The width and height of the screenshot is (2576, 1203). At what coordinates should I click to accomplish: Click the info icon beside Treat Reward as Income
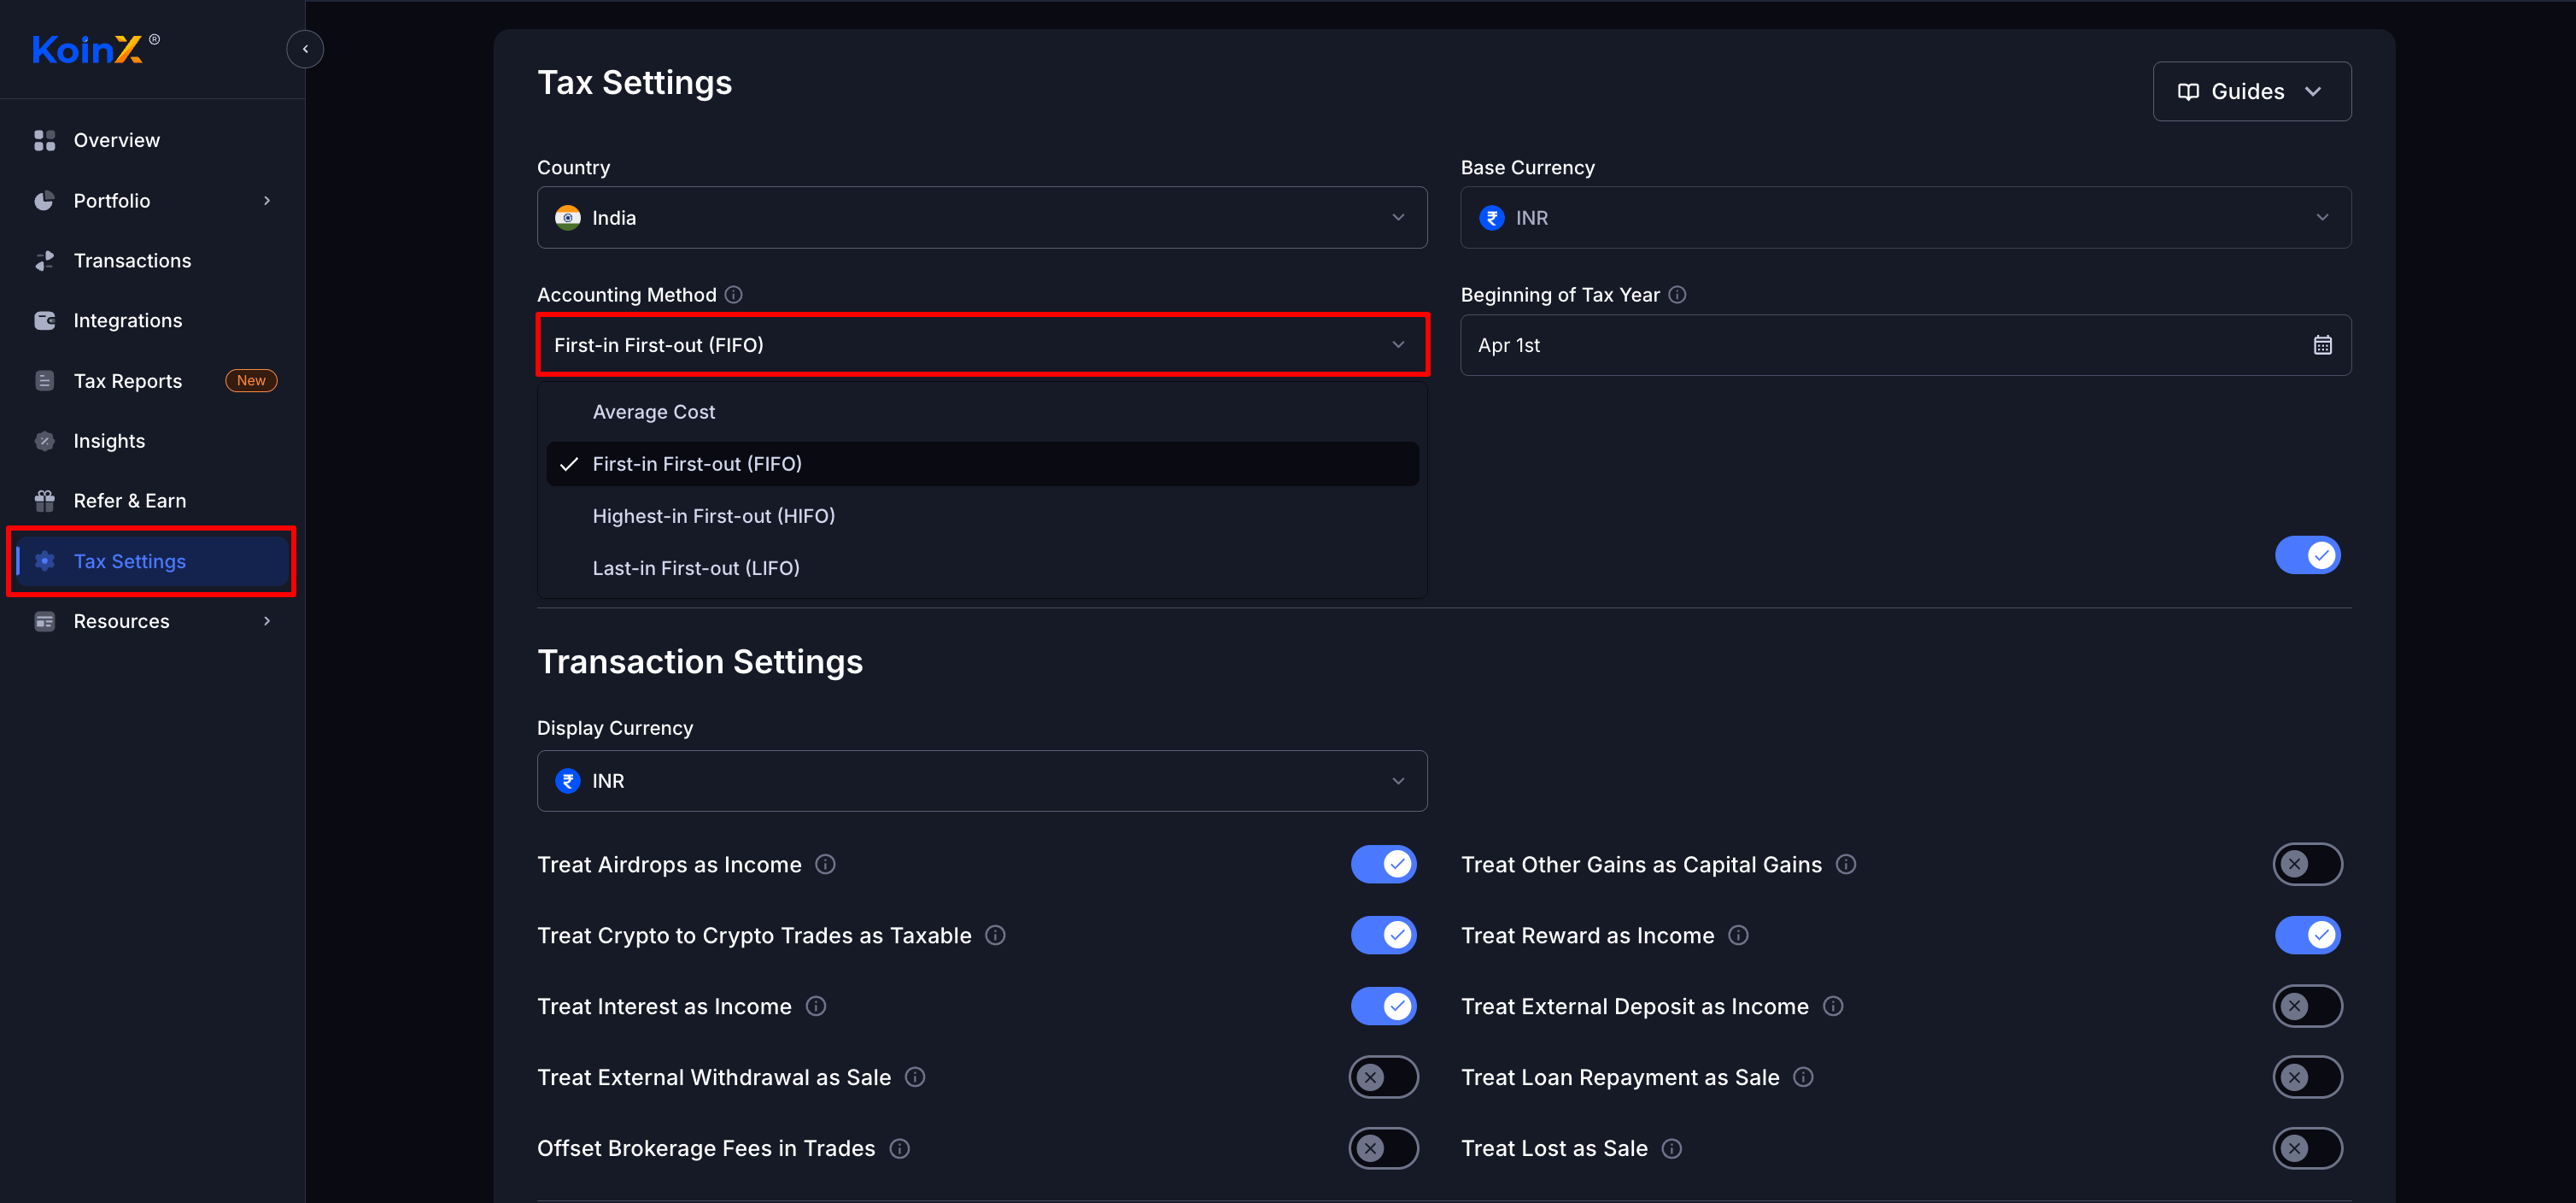[1738, 935]
